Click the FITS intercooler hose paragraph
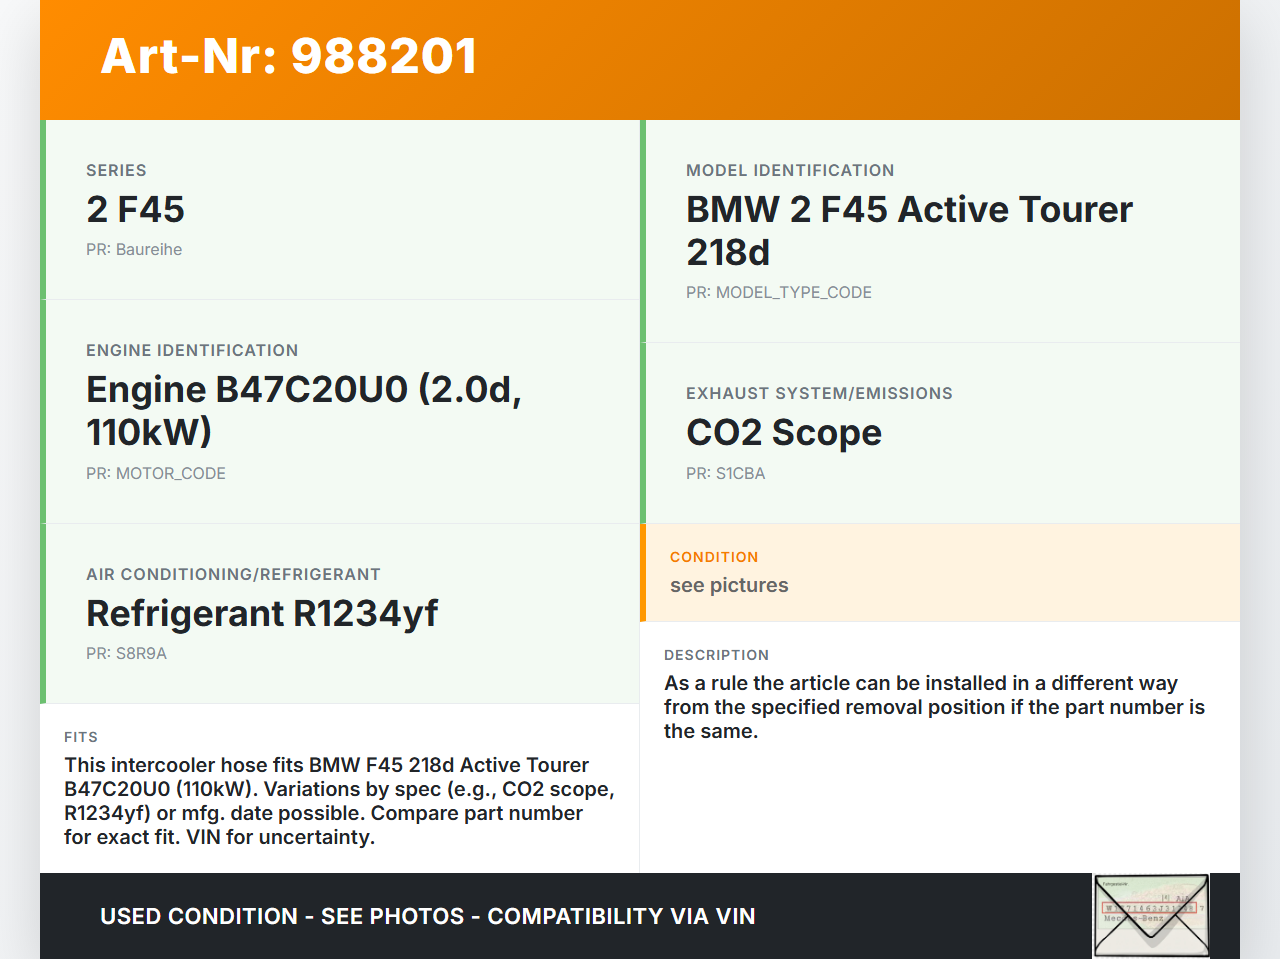 [339, 801]
